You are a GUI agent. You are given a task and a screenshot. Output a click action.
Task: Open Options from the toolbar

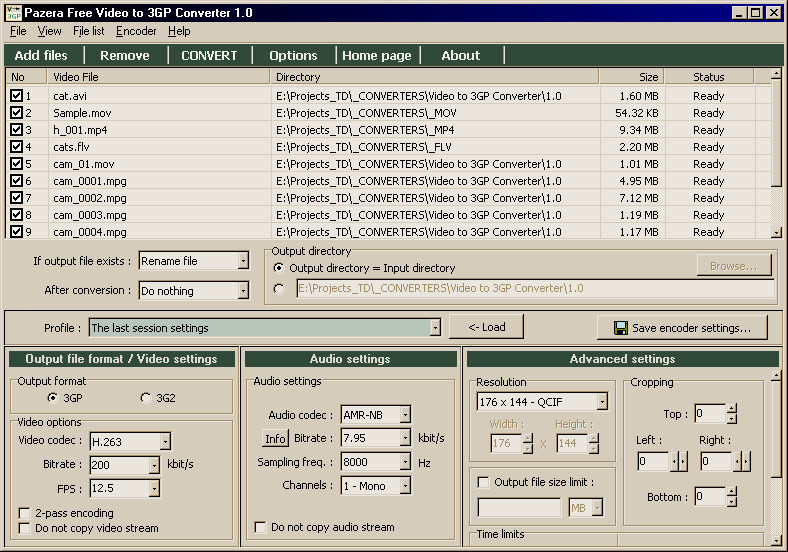pos(293,55)
